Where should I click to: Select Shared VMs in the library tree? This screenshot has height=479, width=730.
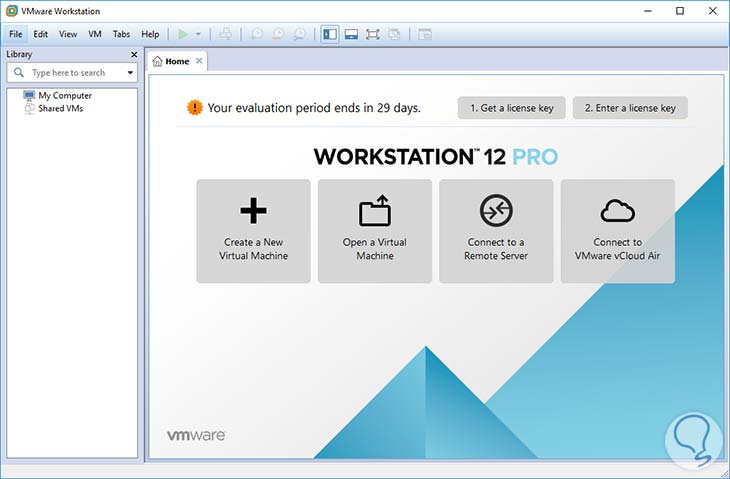click(x=54, y=108)
